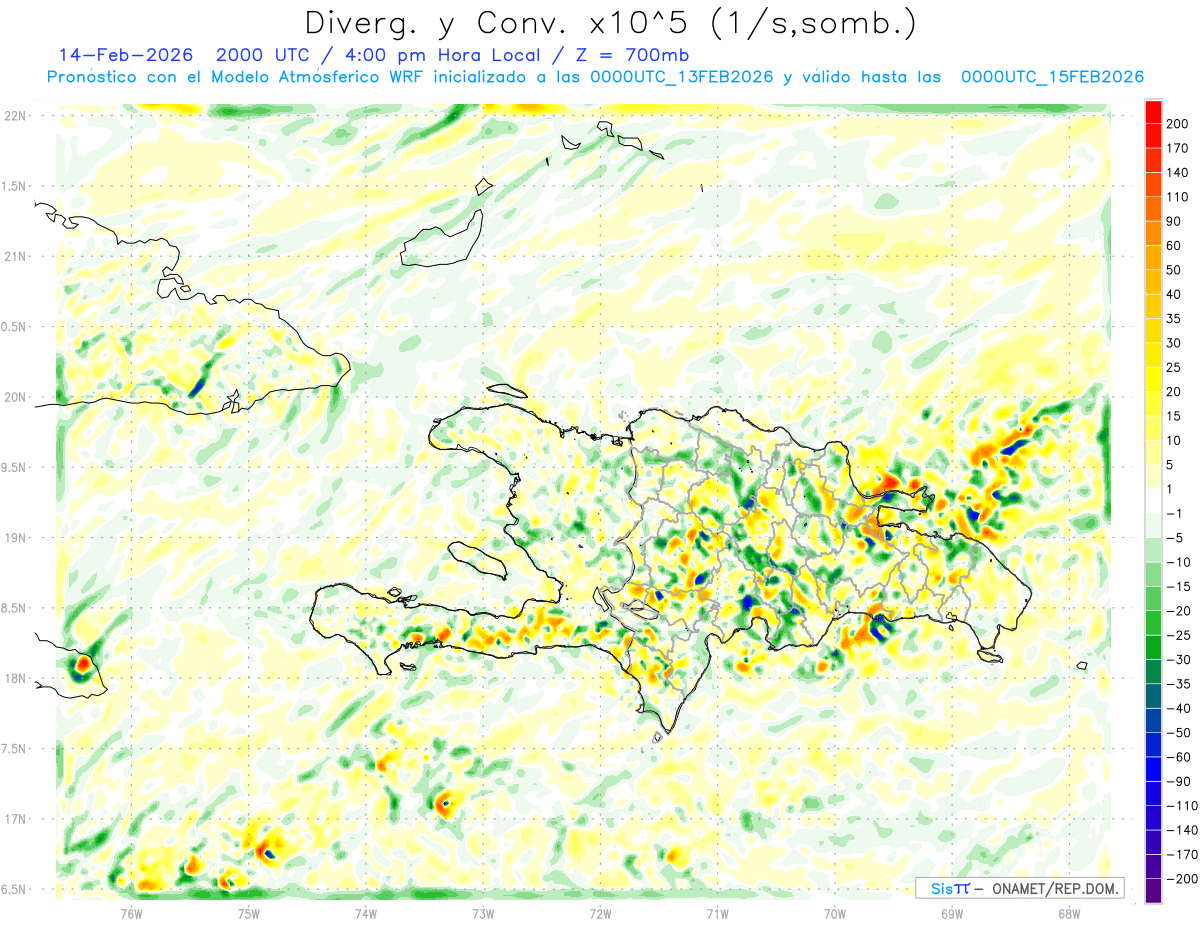Click the '72W' longitude label

[600, 913]
